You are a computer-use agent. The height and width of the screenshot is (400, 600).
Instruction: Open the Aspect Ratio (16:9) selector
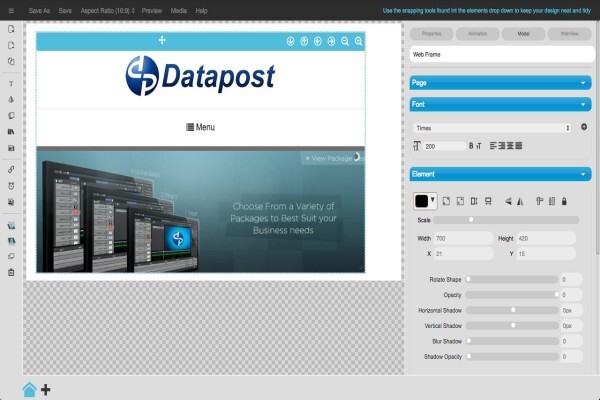pyautogui.click(x=108, y=11)
